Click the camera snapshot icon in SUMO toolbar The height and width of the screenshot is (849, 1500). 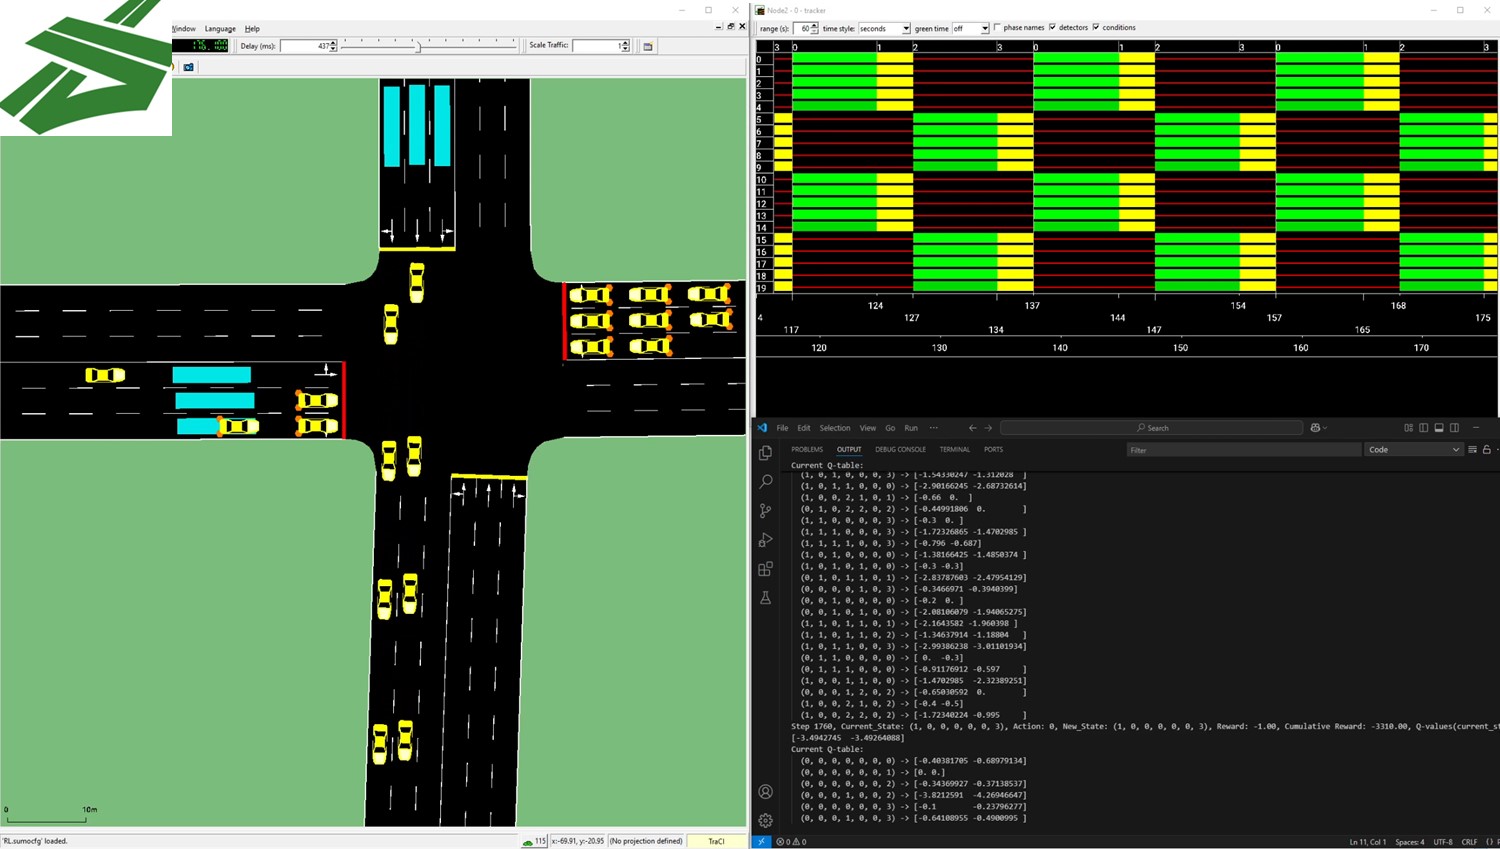189,66
